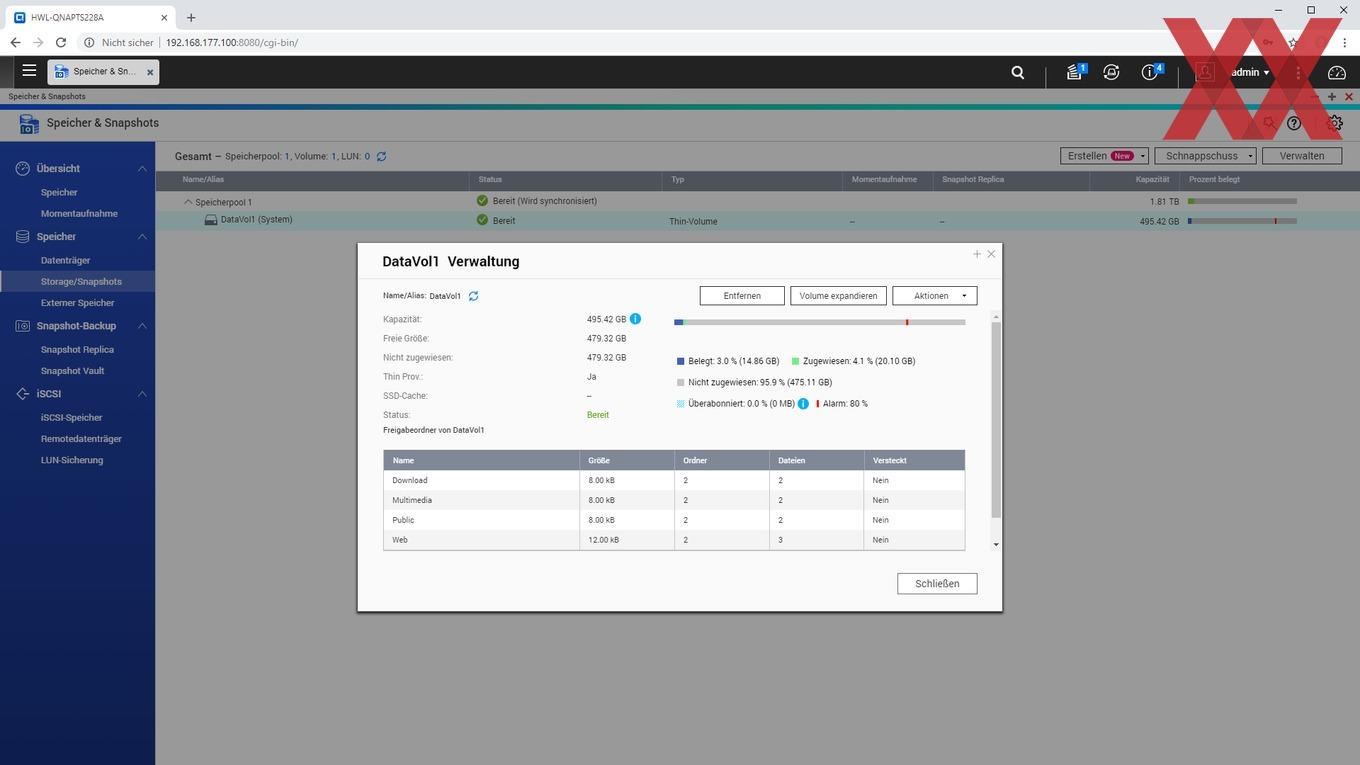
Task: Click the info icon beside Überabonniert
Action: coord(803,404)
